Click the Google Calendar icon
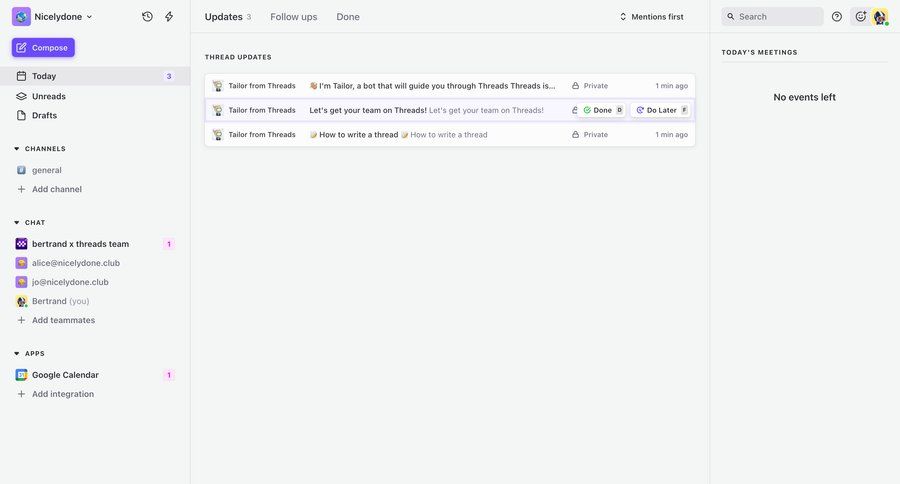 [21, 375]
